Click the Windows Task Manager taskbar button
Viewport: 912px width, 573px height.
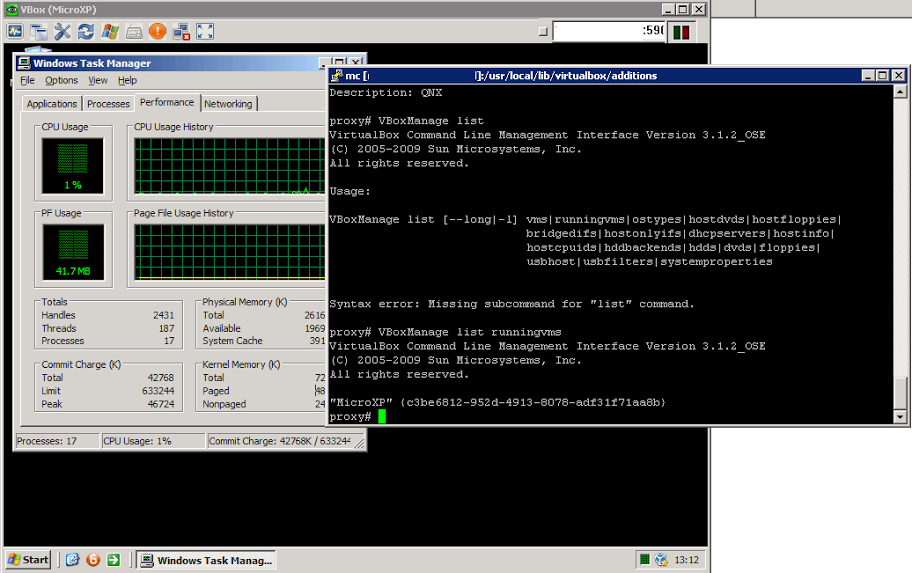tap(205, 560)
